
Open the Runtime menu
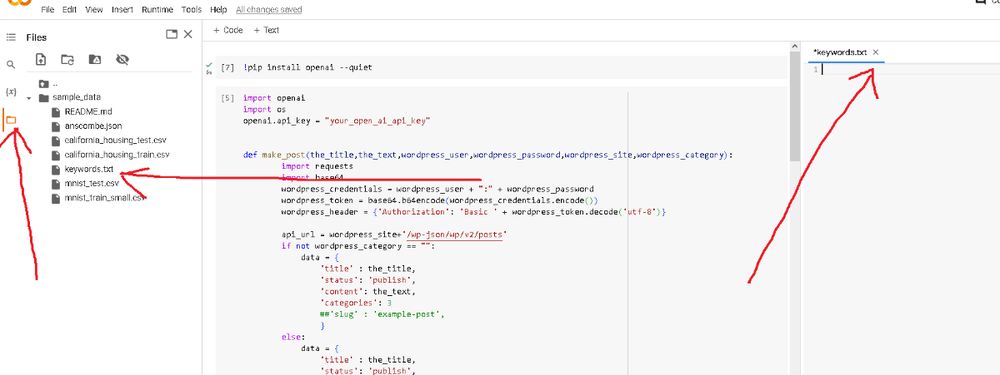pos(157,10)
